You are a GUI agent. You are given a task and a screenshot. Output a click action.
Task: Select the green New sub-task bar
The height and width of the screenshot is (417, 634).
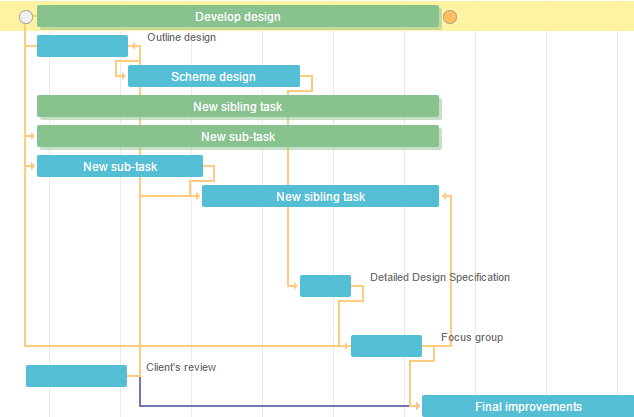point(238,136)
